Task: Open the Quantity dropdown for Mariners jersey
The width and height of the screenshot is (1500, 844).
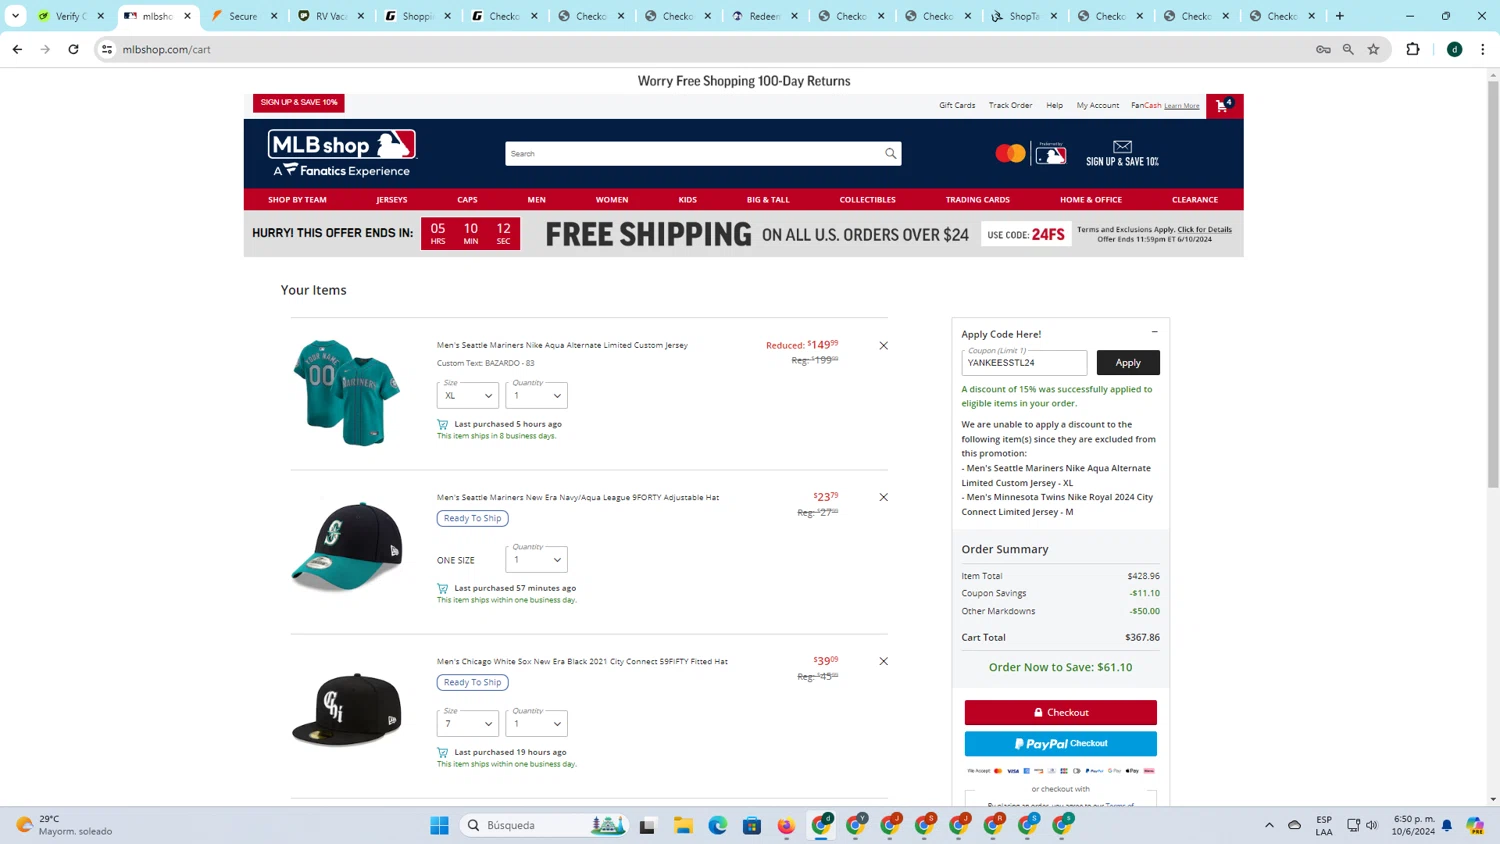Action: point(536,395)
